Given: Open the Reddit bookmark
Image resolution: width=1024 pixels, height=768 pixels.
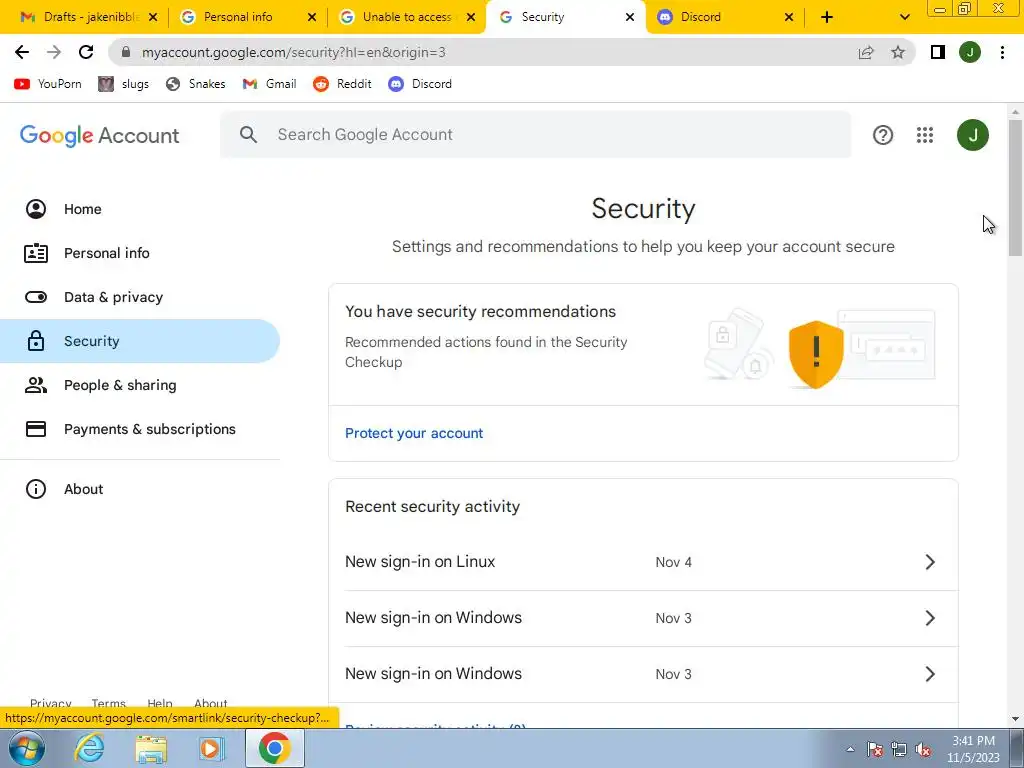Looking at the screenshot, I should point(342,84).
